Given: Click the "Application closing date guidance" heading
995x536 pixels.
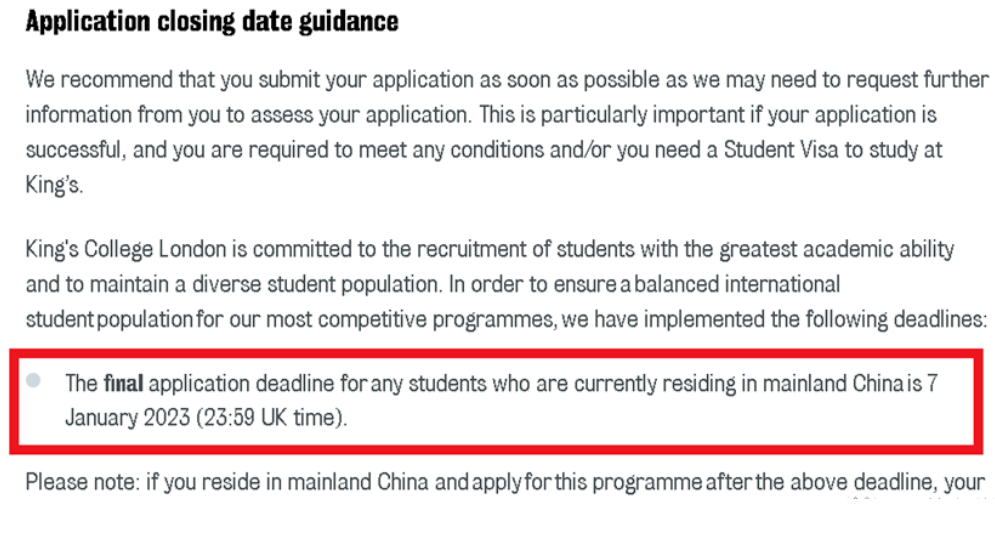Looking at the screenshot, I should 212,22.
